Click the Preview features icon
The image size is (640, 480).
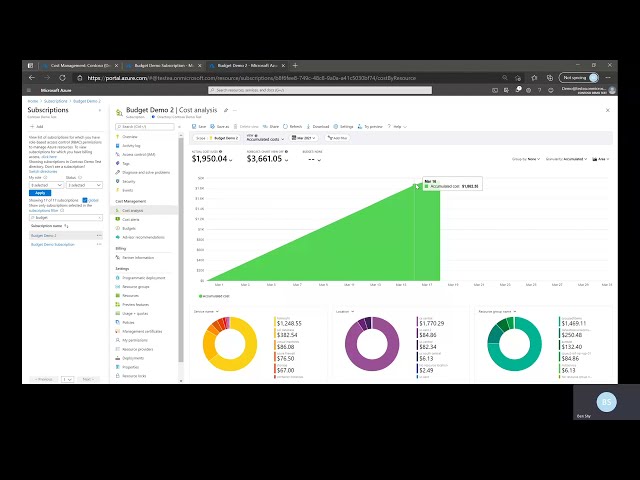(118, 304)
